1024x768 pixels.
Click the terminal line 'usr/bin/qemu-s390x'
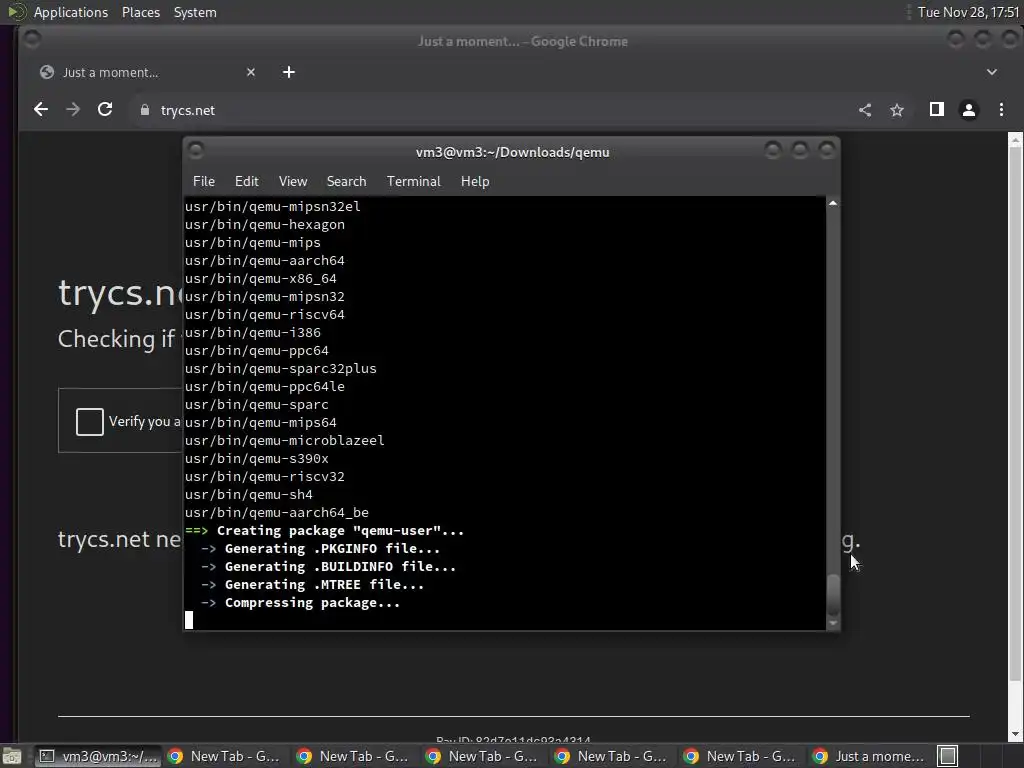click(x=257, y=458)
